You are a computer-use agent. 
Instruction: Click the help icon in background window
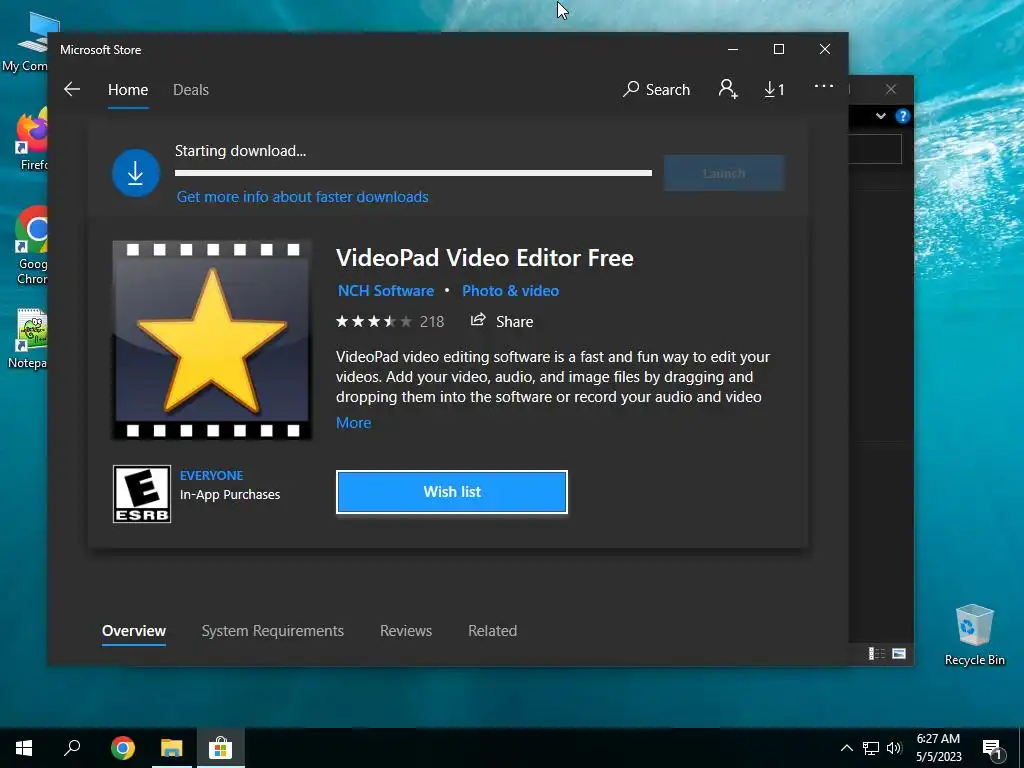tap(903, 116)
